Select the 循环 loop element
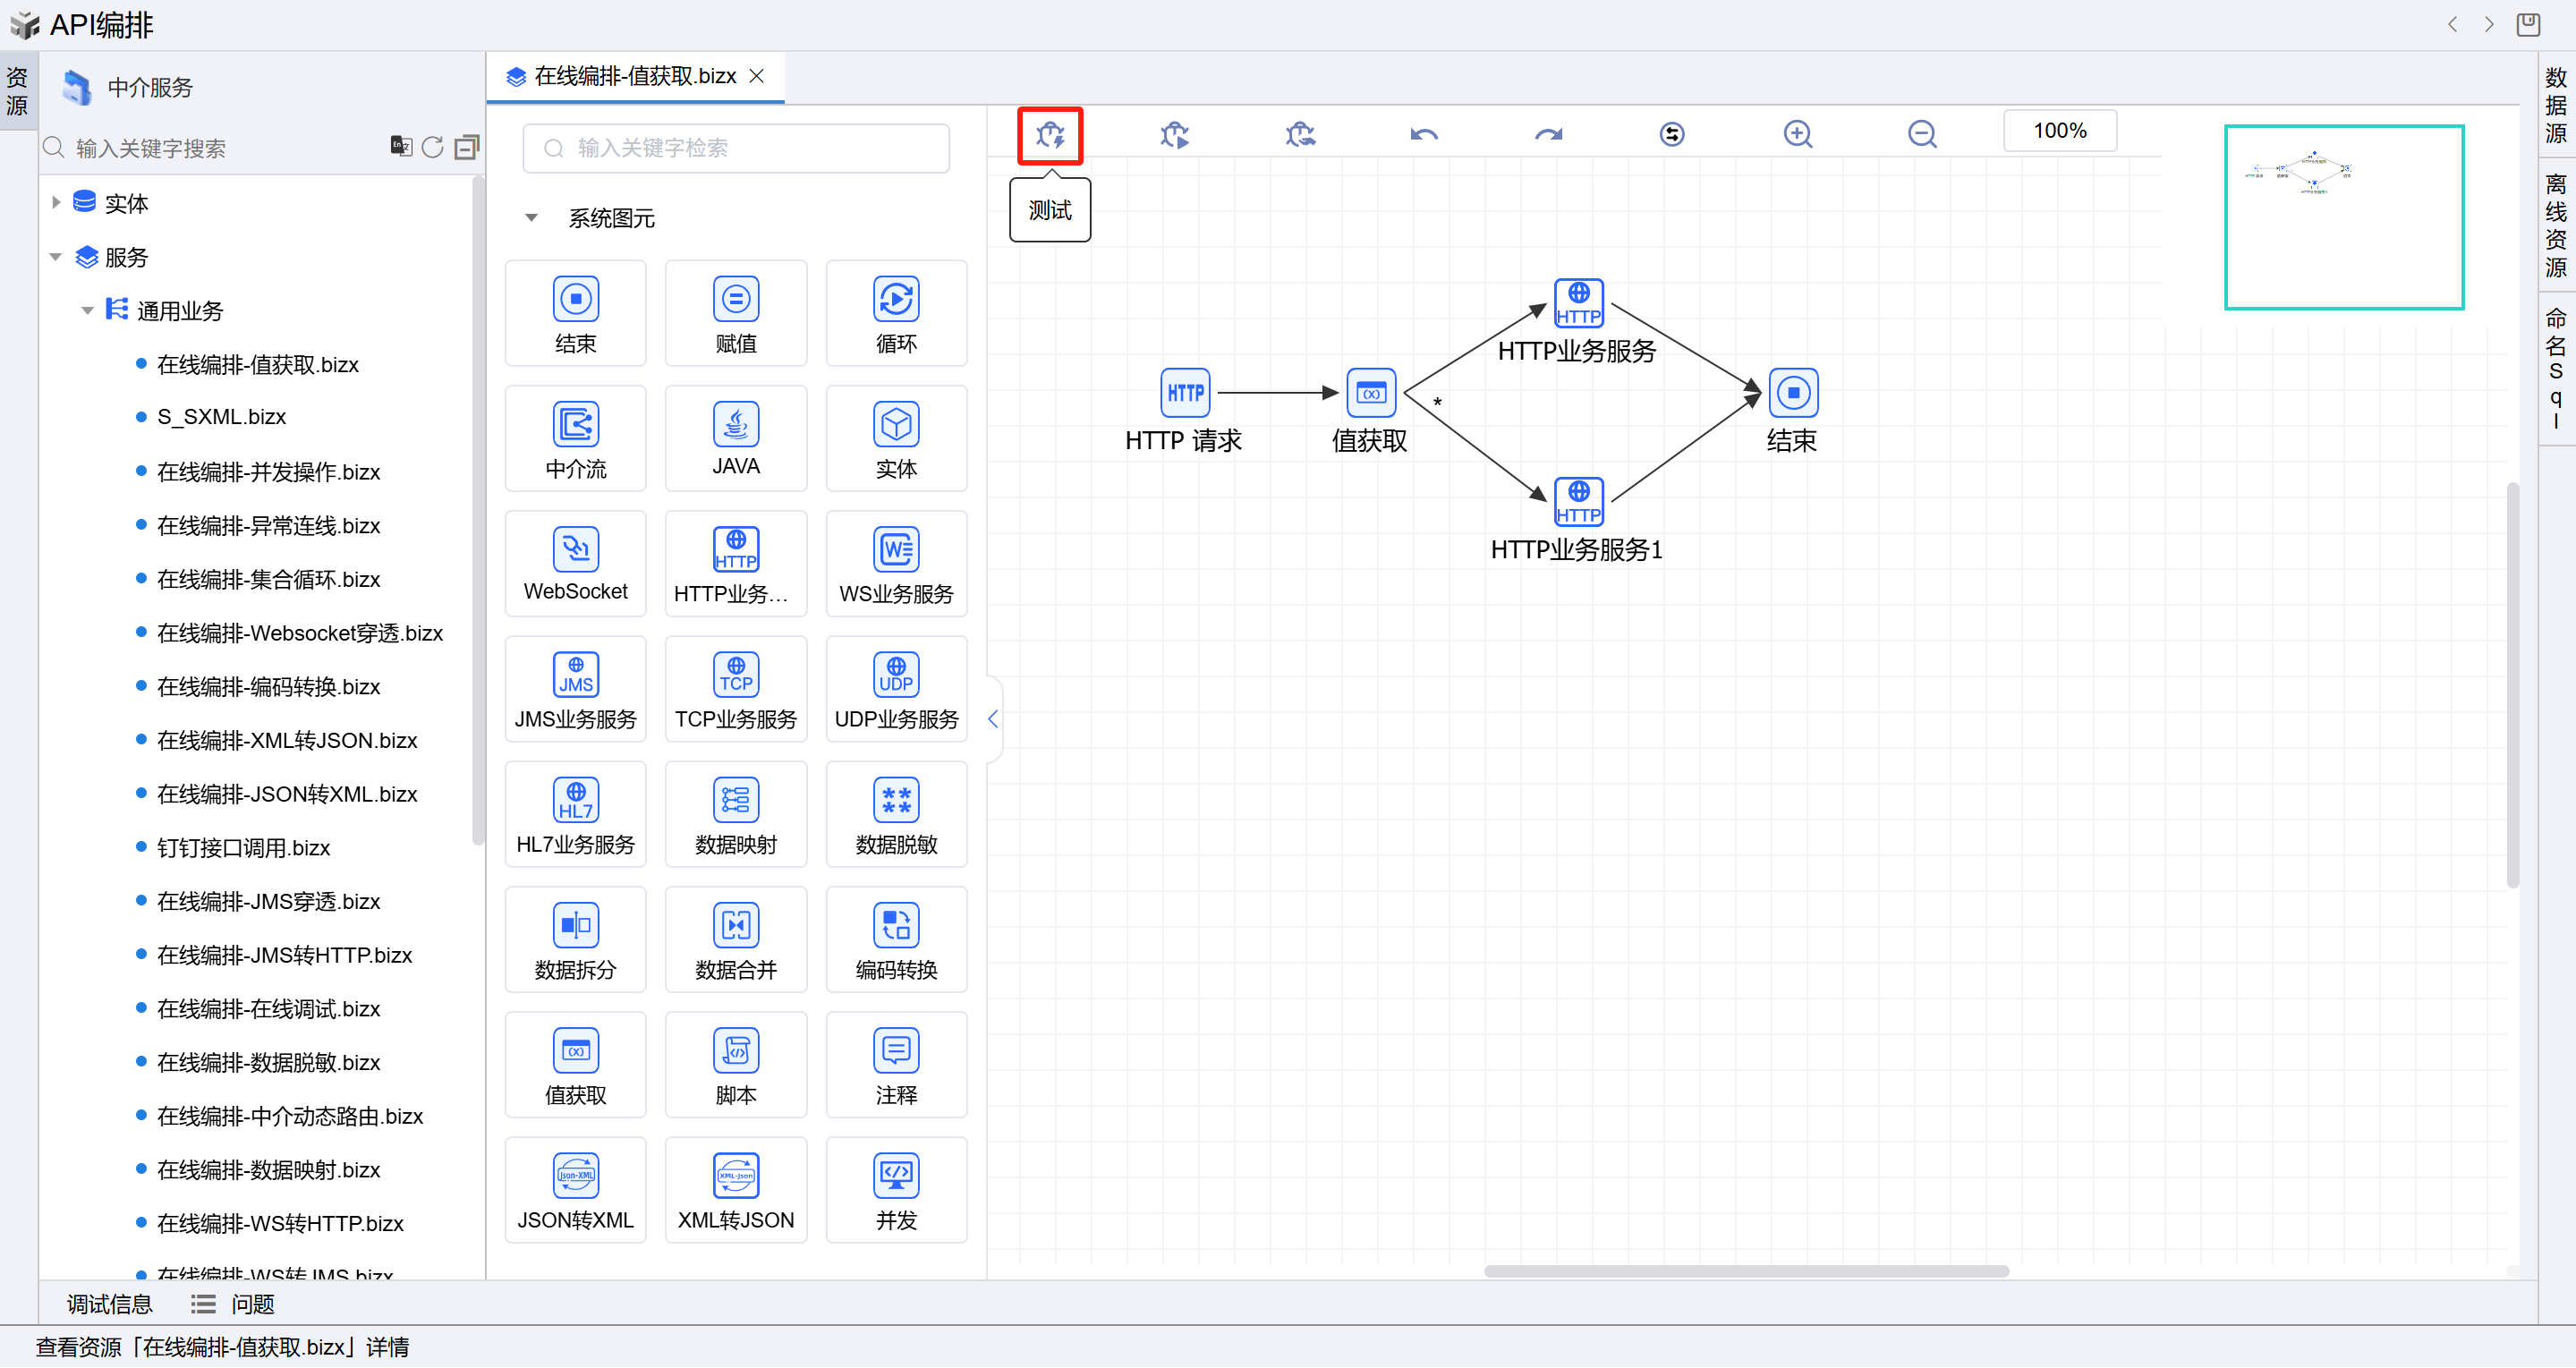 896,313
